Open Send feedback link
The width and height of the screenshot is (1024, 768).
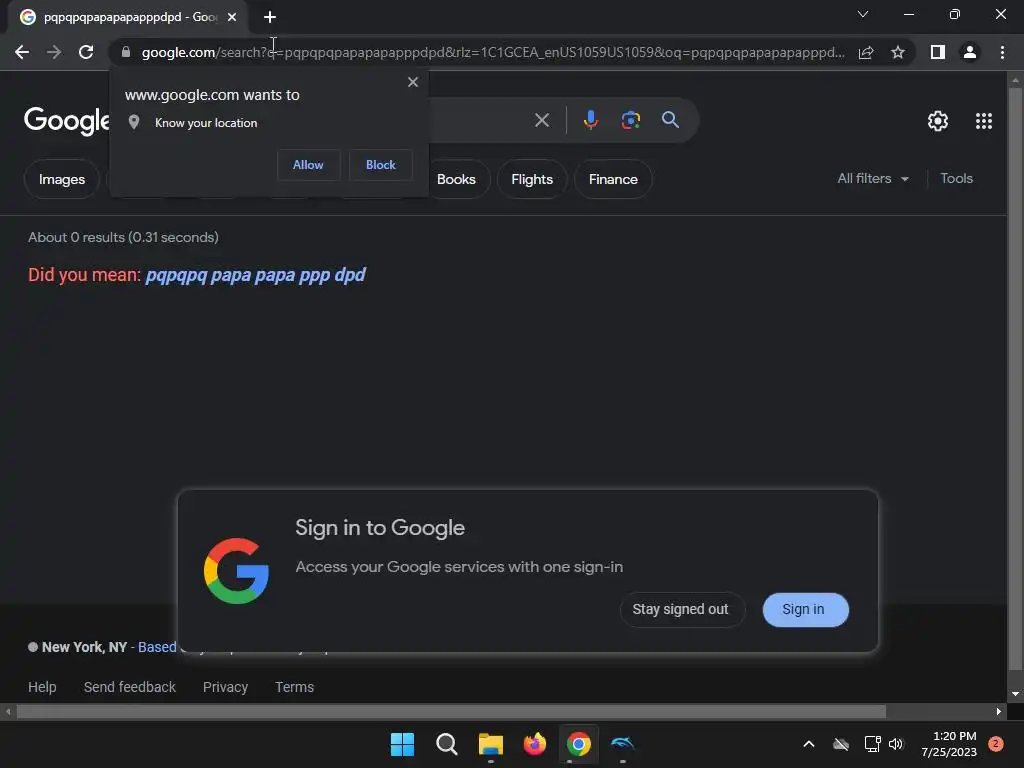pyautogui.click(x=129, y=687)
